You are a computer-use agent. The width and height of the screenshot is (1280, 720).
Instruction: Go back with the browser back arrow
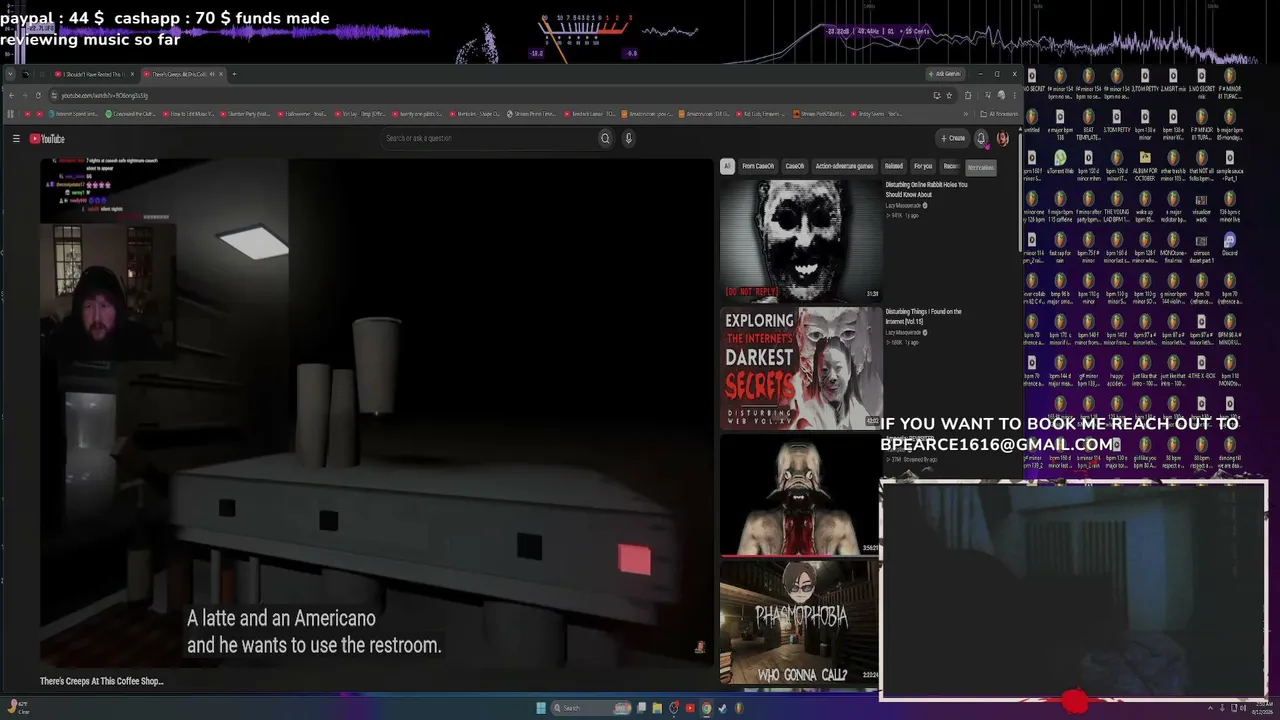pos(11,95)
